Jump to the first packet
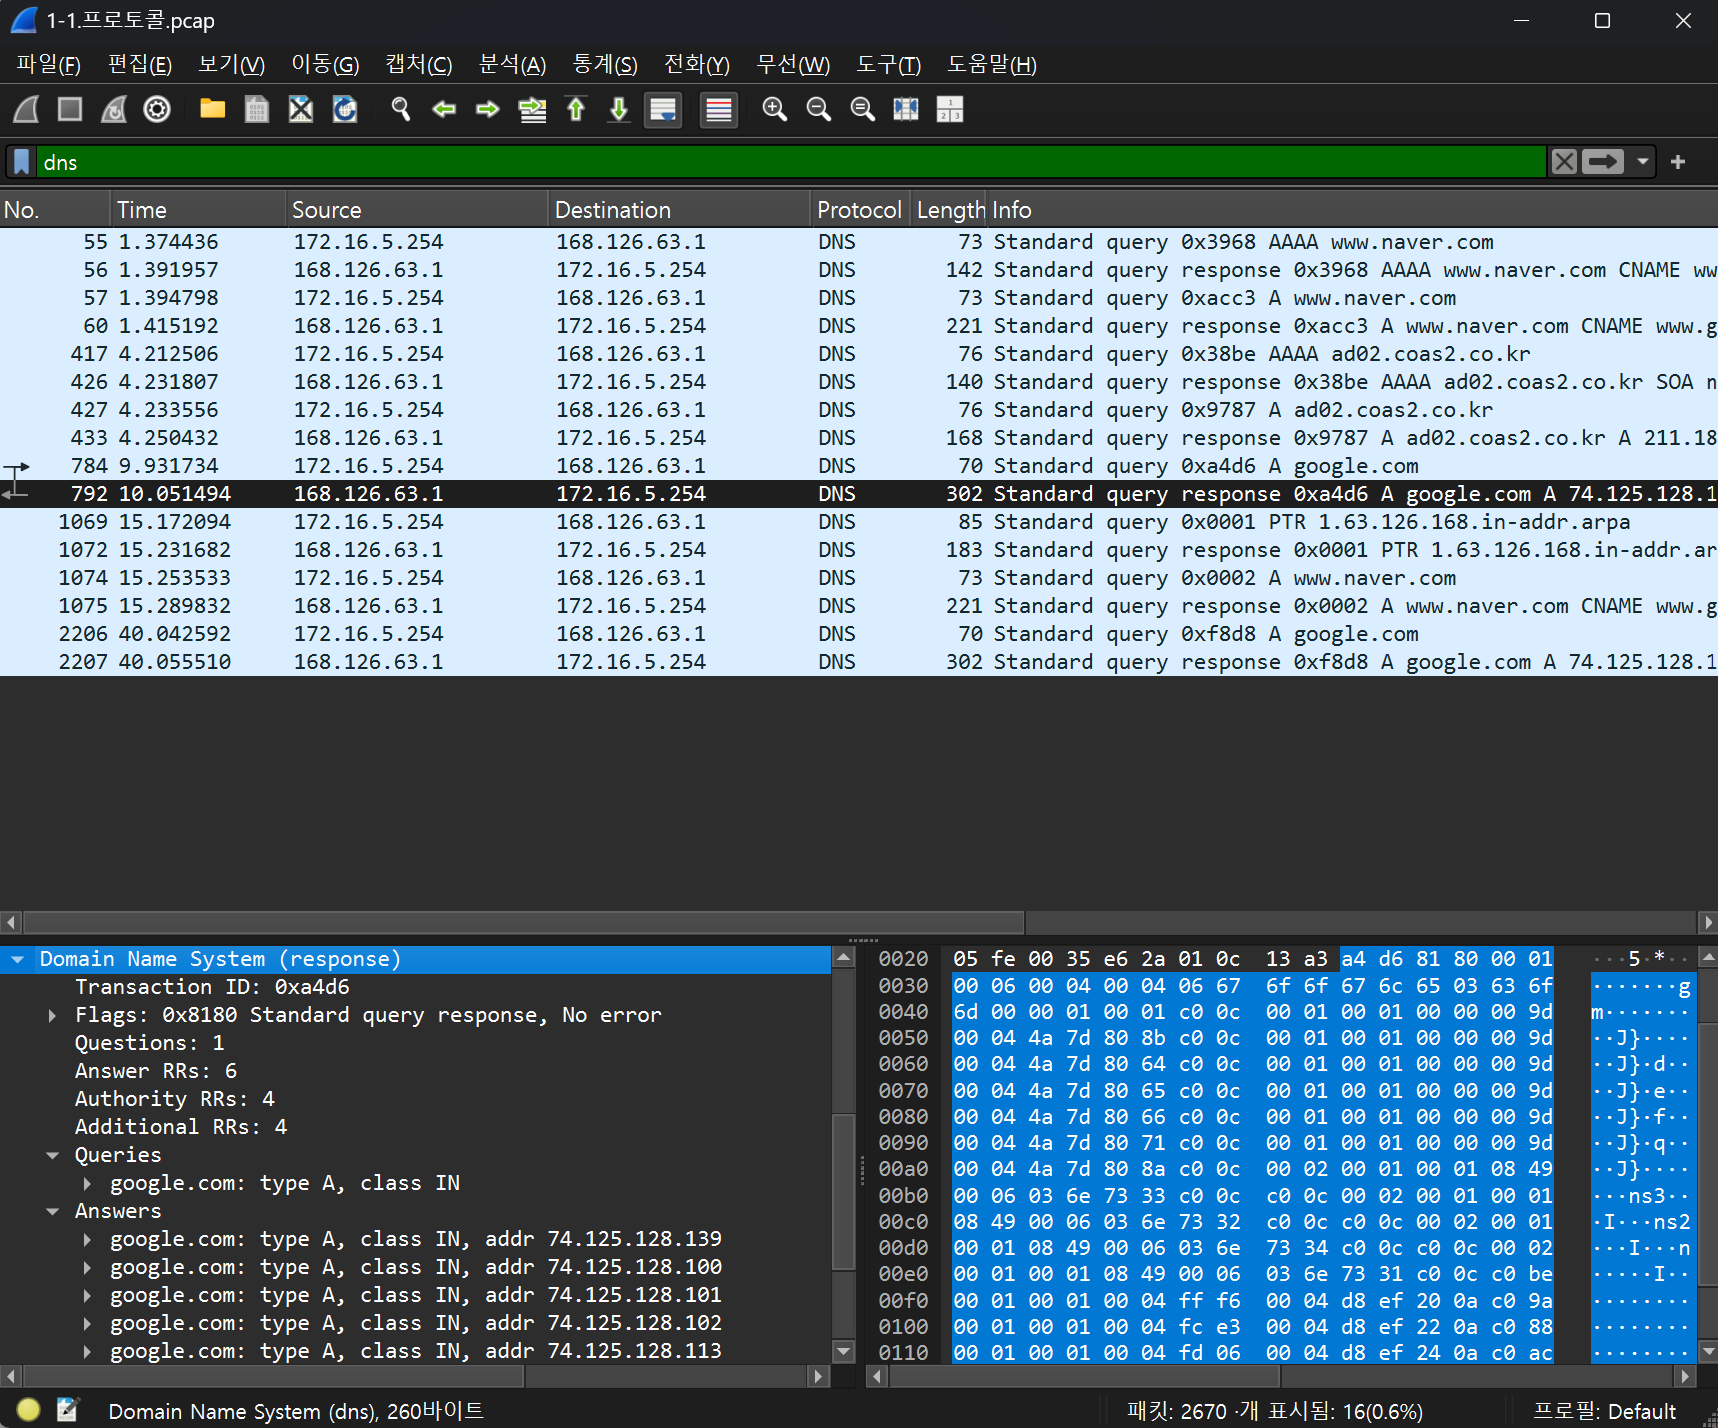Viewport: 1718px width, 1428px height. pyautogui.click(x=576, y=109)
